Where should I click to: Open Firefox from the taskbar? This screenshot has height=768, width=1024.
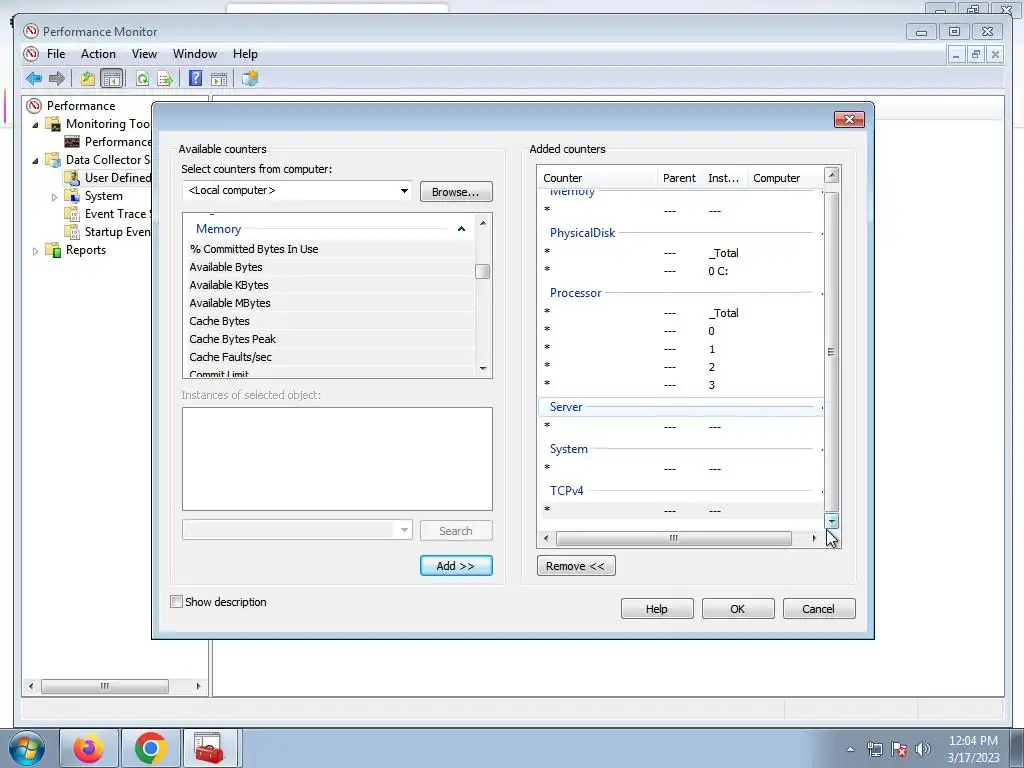point(88,748)
